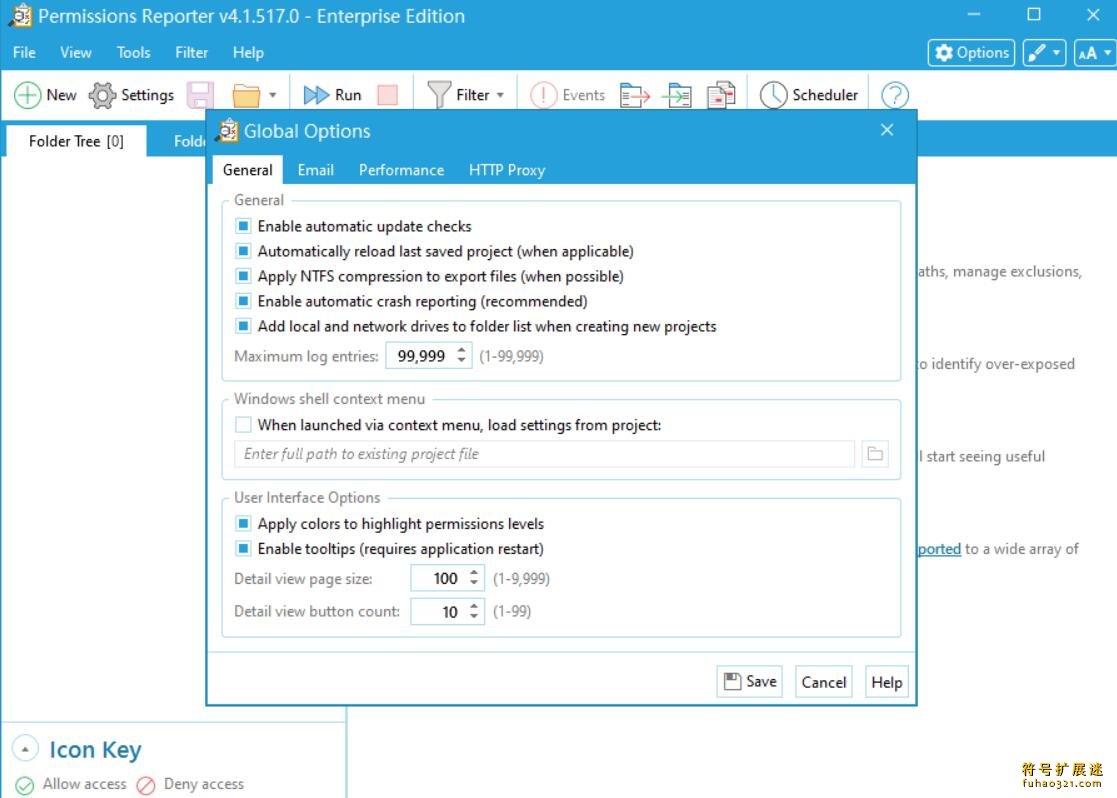Open the File menu
The height and width of the screenshot is (798, 1117).
pos(24,53)
